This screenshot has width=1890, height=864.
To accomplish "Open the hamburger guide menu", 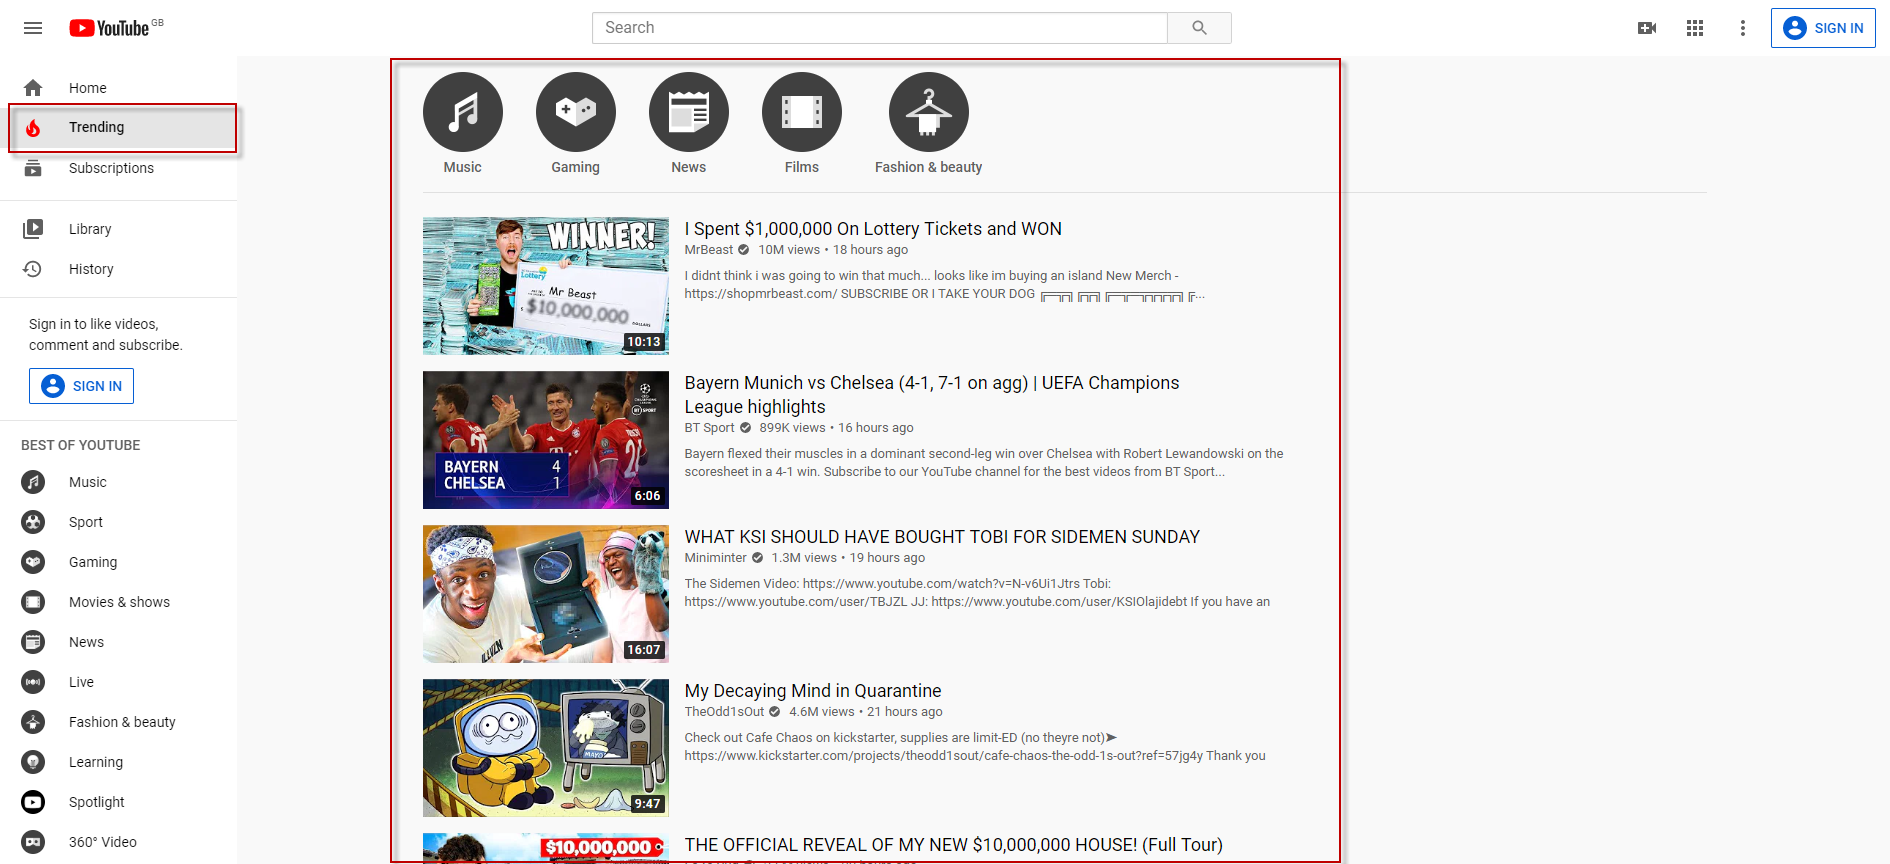I will point(33,28).
